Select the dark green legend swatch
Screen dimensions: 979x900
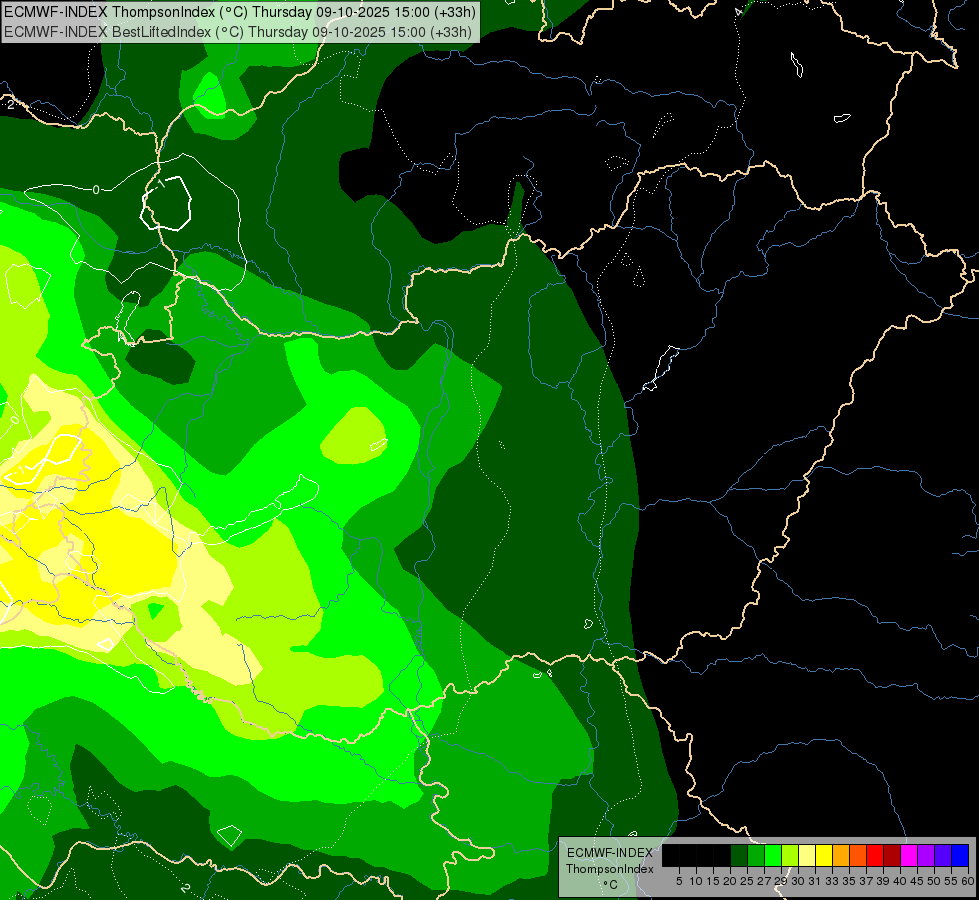(x=739, y=855)
